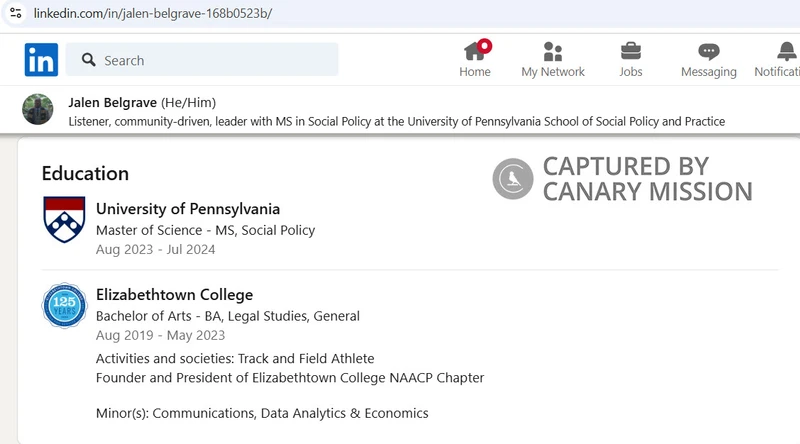Click the browser URL address bar
The height and width of the screenshot is (444, 800).
(x=408, y=13)
